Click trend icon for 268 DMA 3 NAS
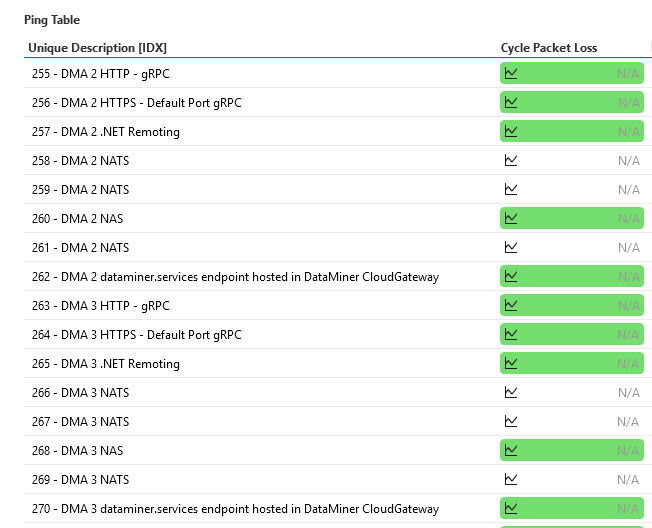The image size is (652, 528). (x=511, y=450)
